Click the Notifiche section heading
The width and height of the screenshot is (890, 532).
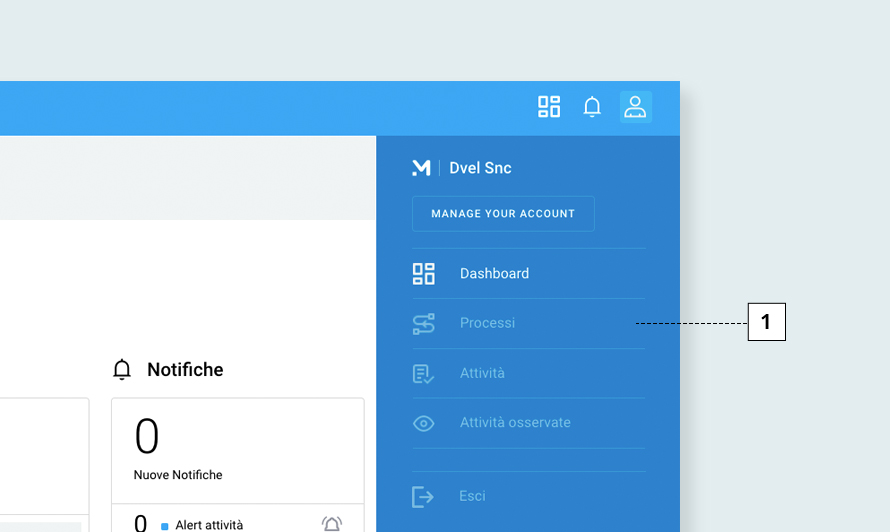tap(185, 370)
